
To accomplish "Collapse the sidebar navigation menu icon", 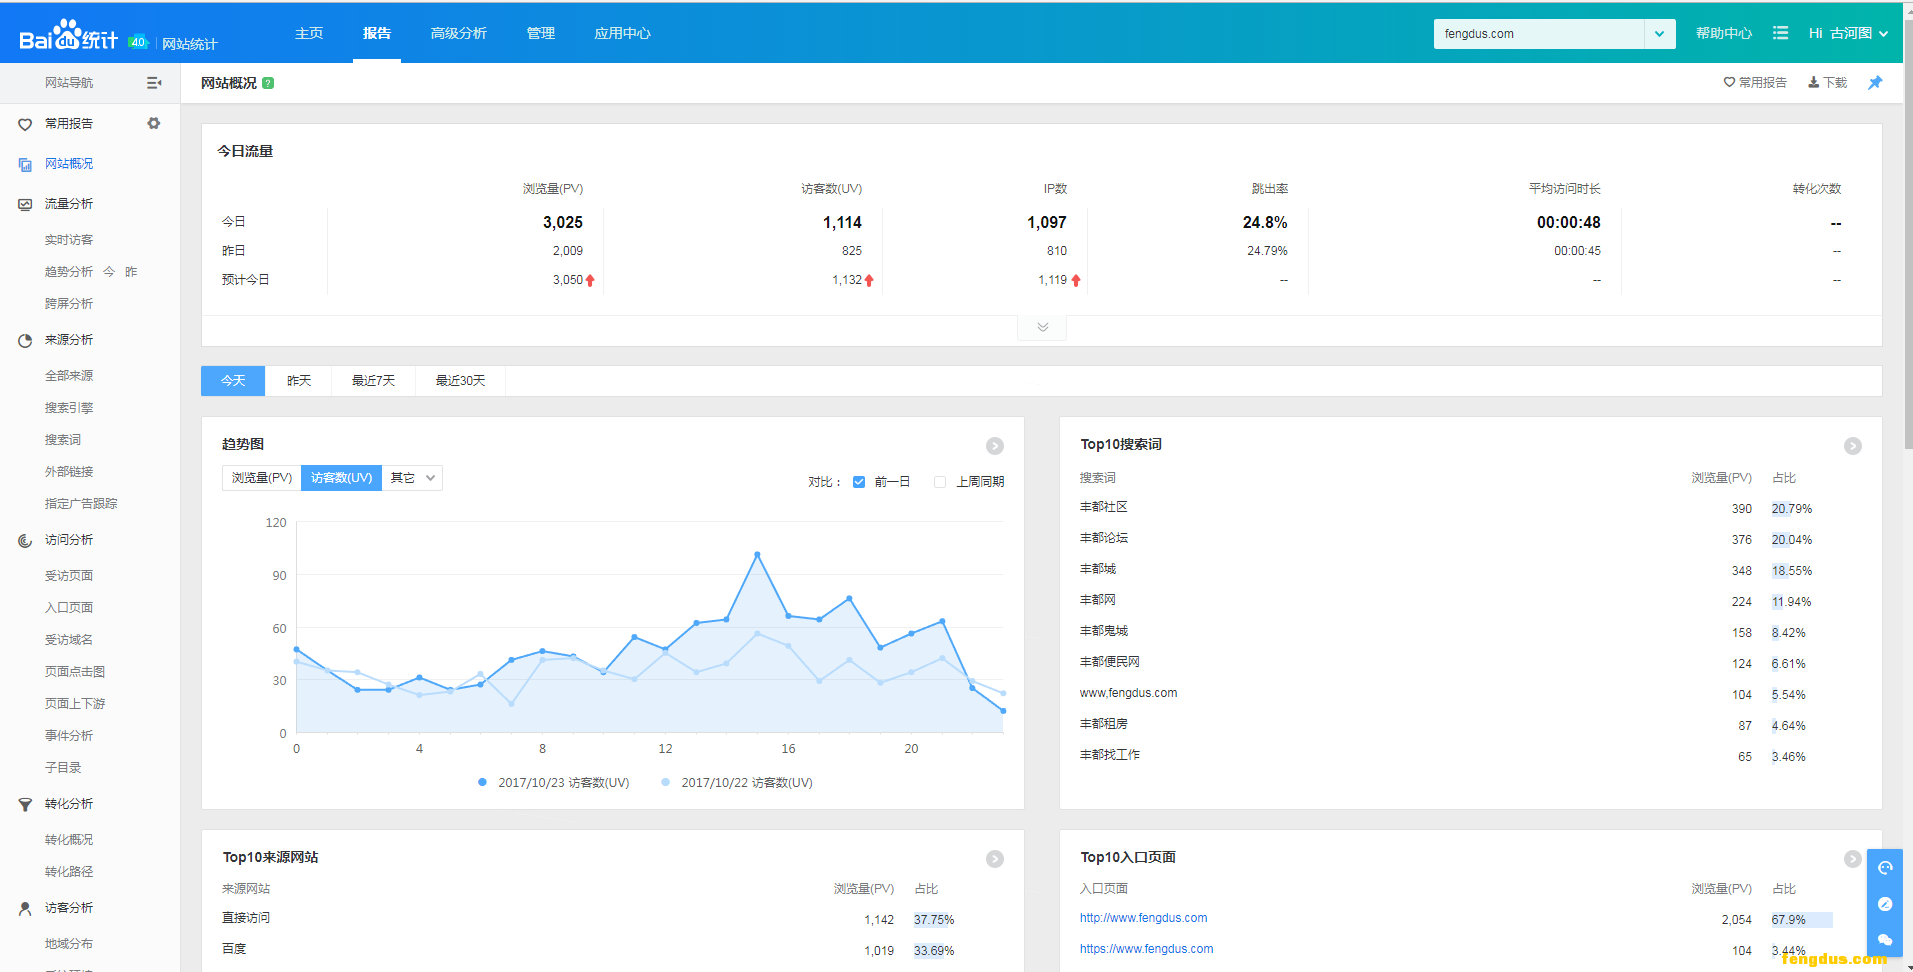I will click(153, 83).
